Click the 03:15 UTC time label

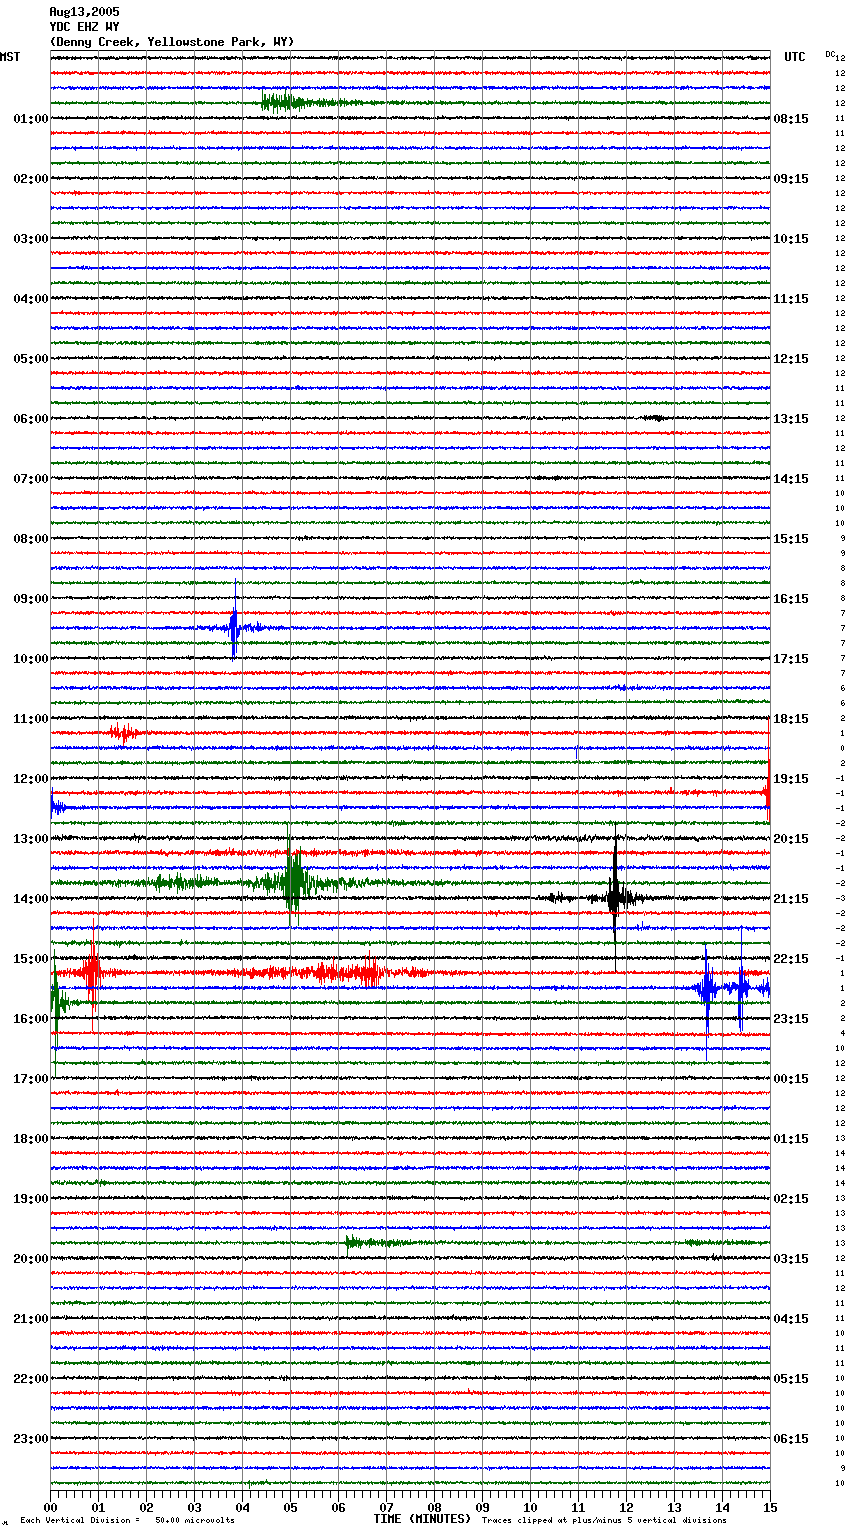coord(791,1259)
